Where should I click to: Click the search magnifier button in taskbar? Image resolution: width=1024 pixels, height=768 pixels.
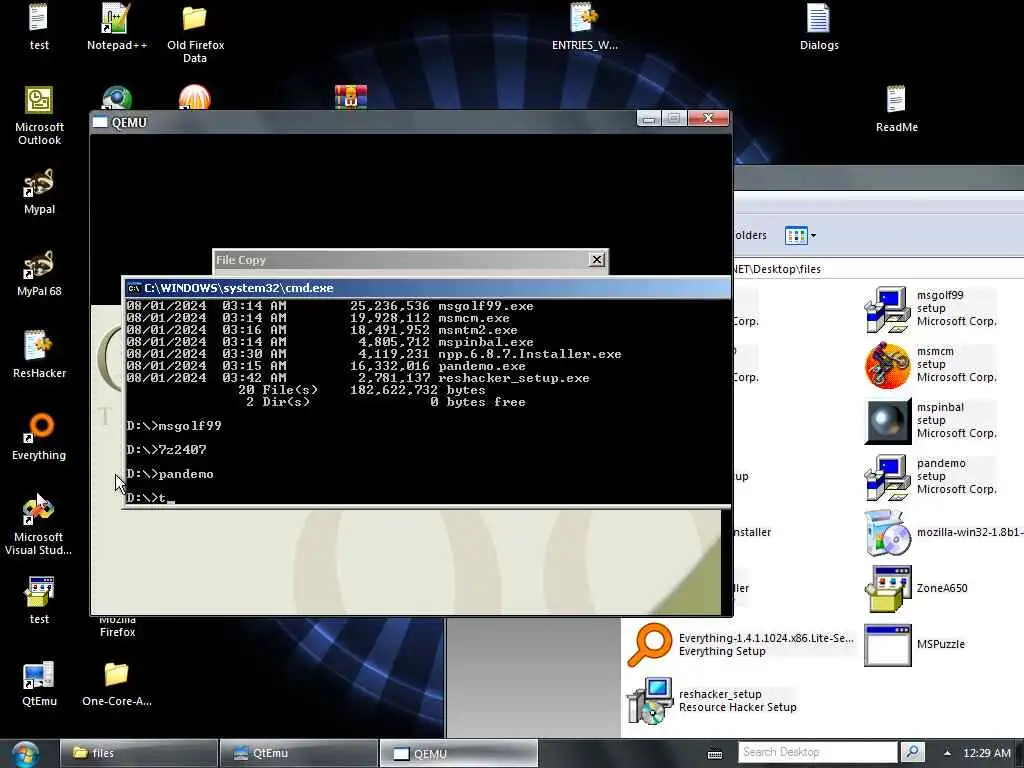[912, 752]
